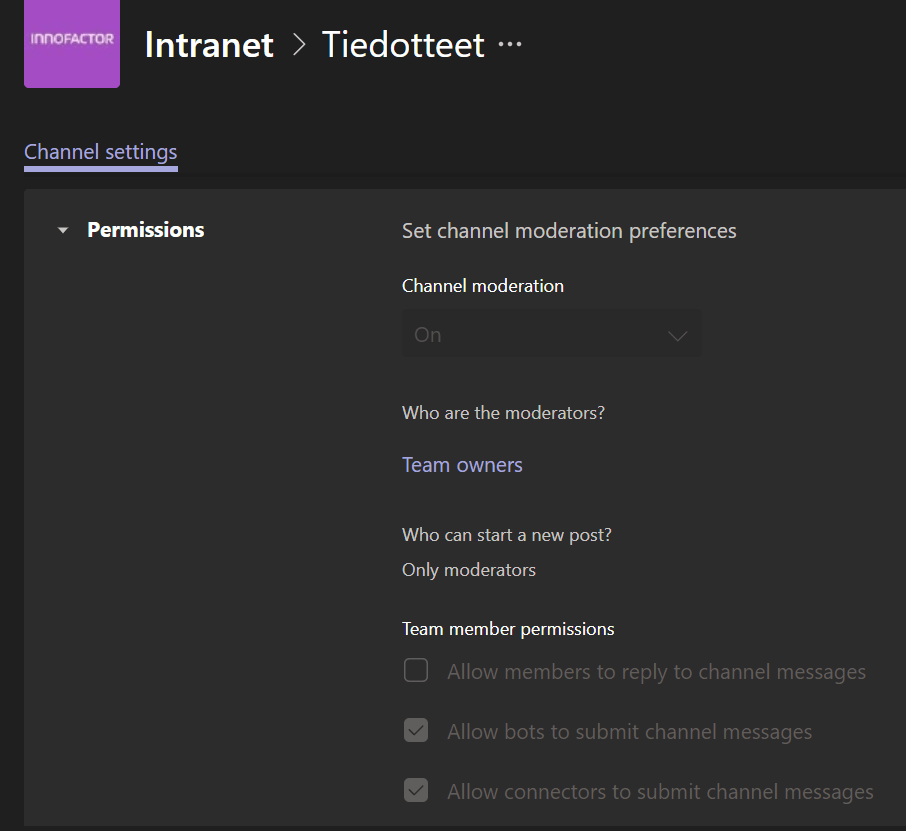The height and width of the screenshot is (831, 906).
Task: Uncheck Allow bots to submit messages
Action: point(416,731)
